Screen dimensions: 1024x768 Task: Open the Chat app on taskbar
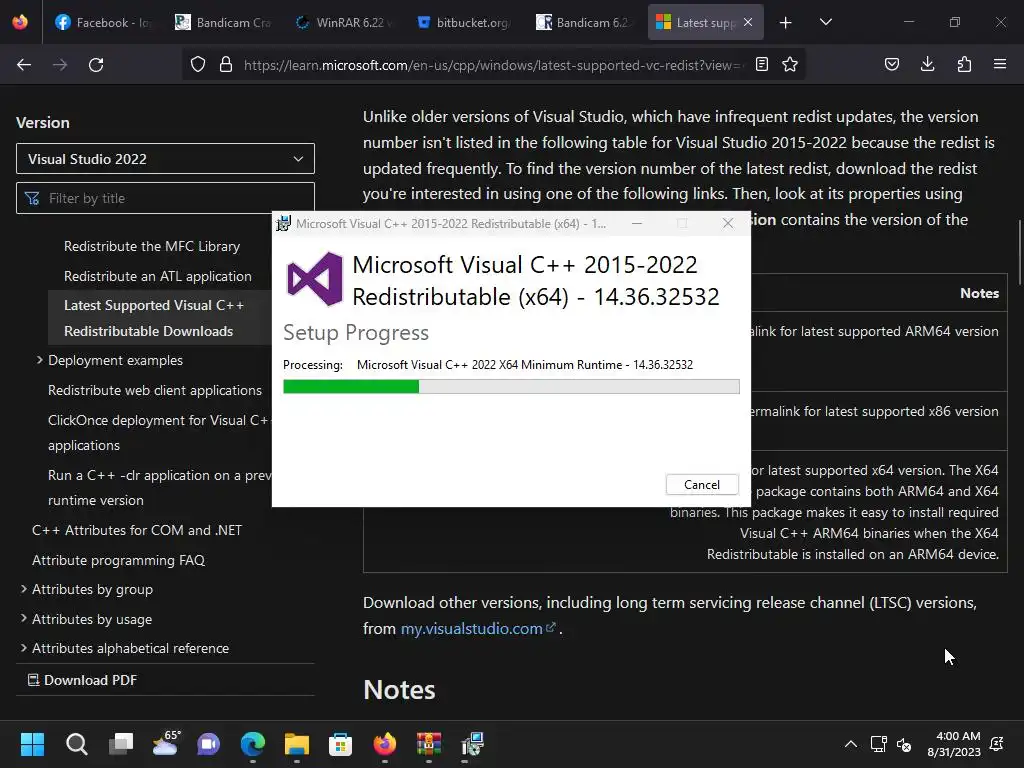coord(208,744)
